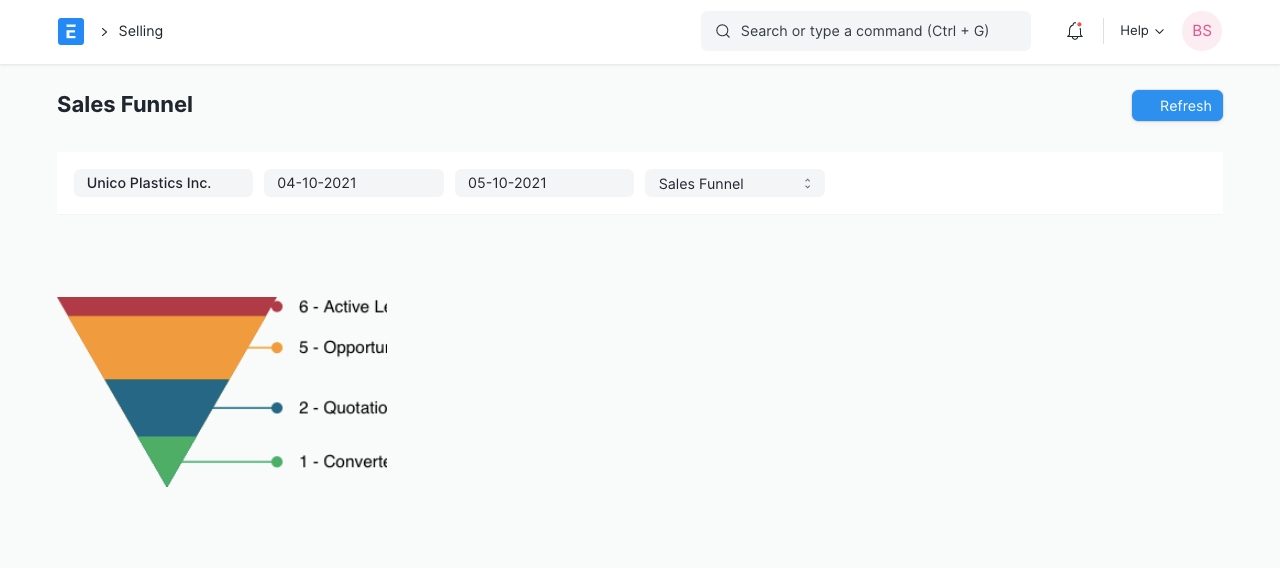1280x568 pixels.
Task: Click the Unico Plastics Inc. company field
Action: tap(163, 183)
